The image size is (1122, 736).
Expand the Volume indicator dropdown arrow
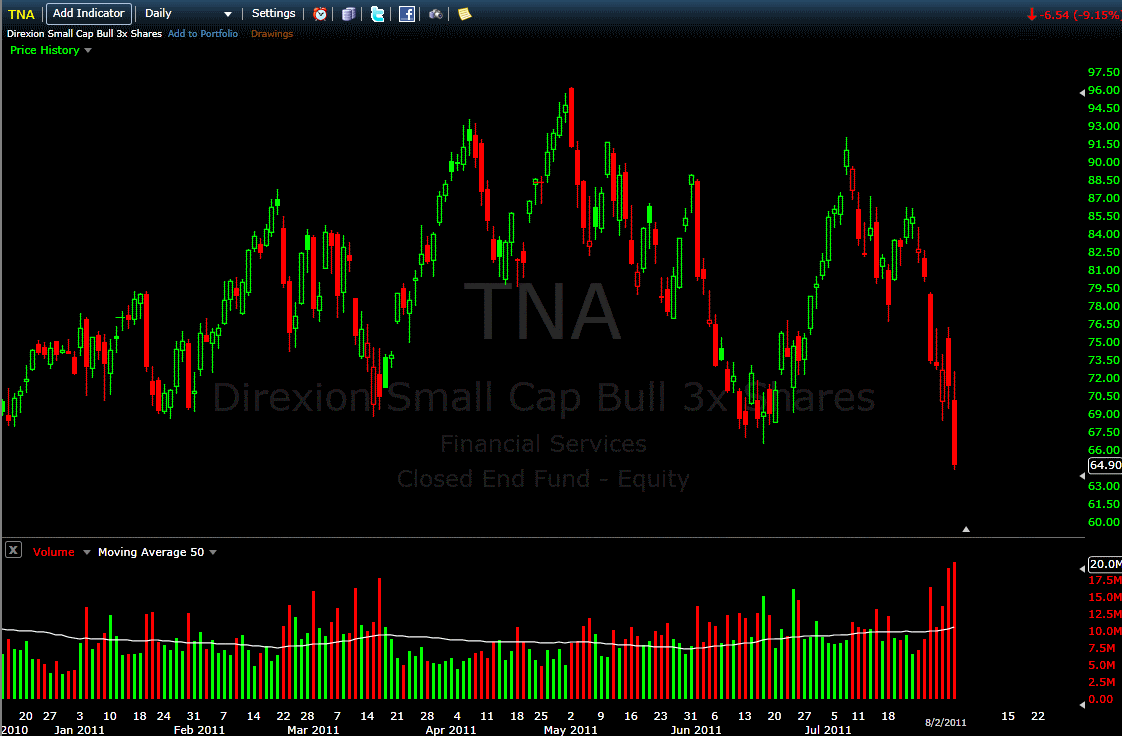tap(87, 552)
